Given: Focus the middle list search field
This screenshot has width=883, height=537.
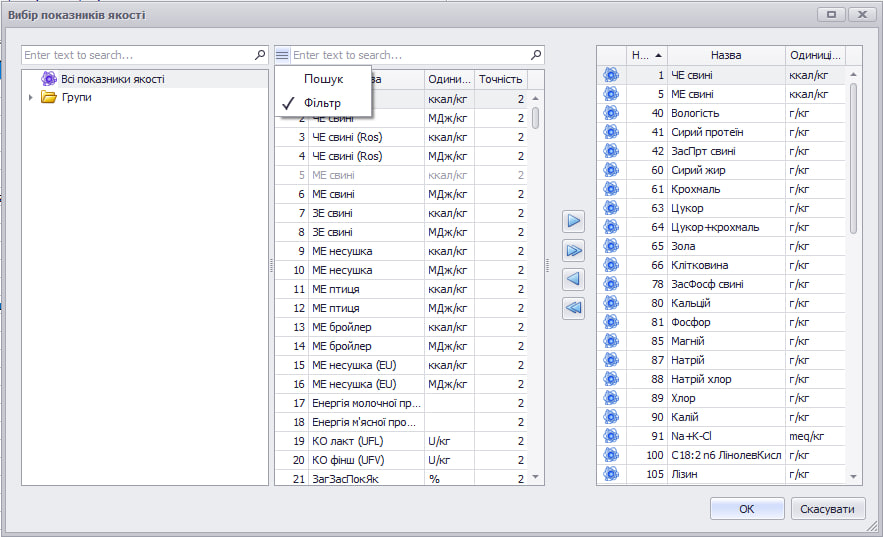Looking at the screenshot, I should click(x=410, y=55).
